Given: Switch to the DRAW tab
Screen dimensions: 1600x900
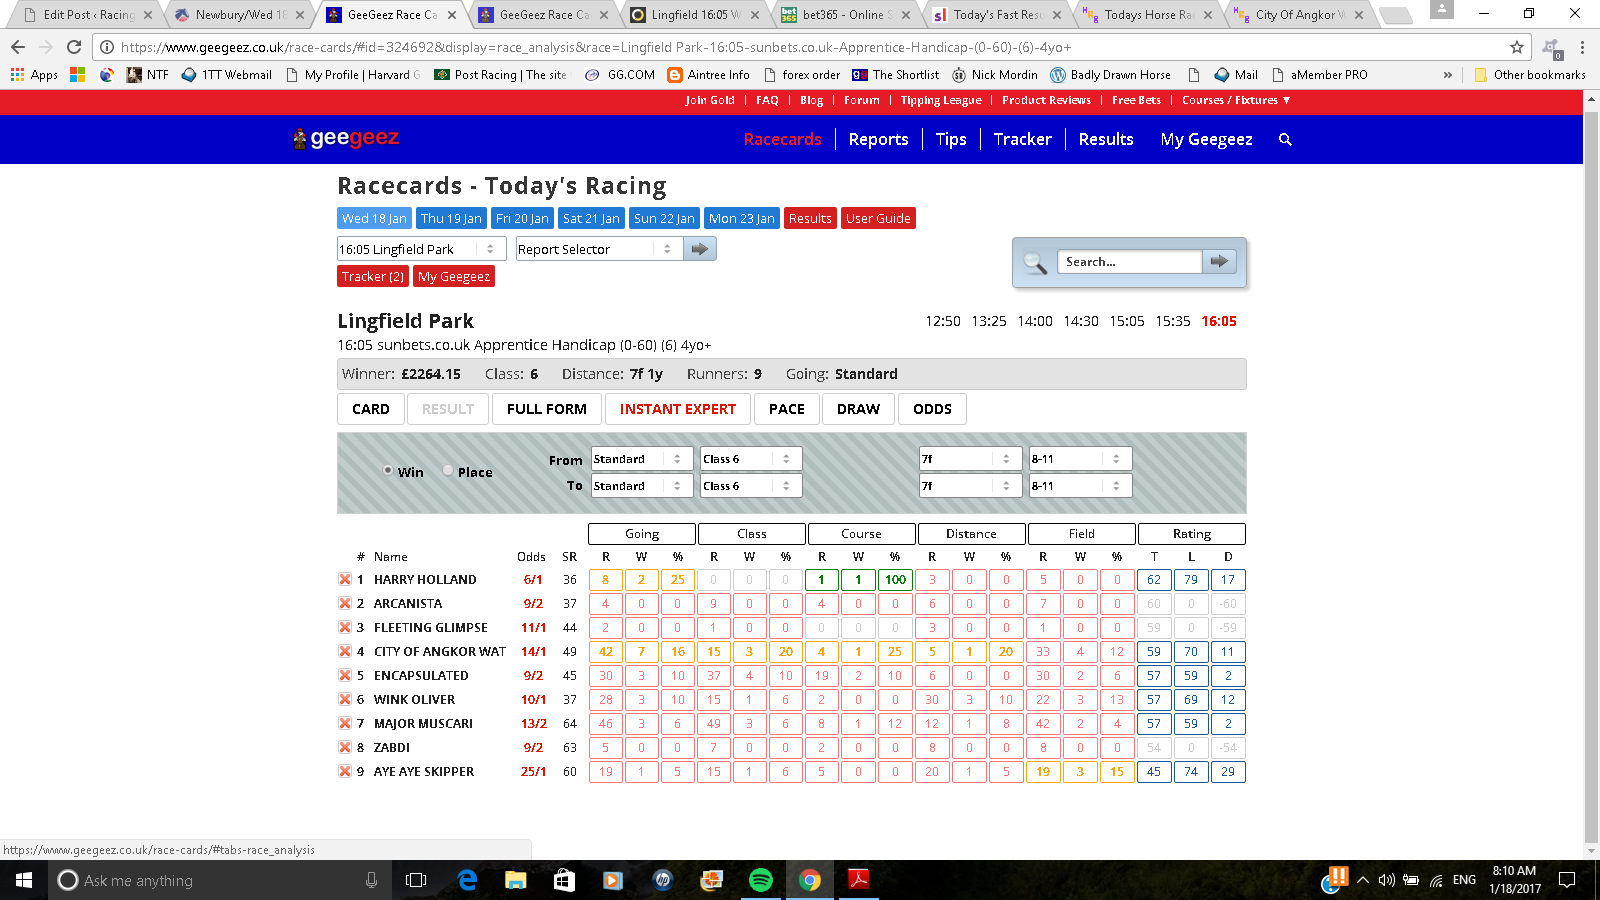Looking at the screenshot, I should [x=859, y=409].
